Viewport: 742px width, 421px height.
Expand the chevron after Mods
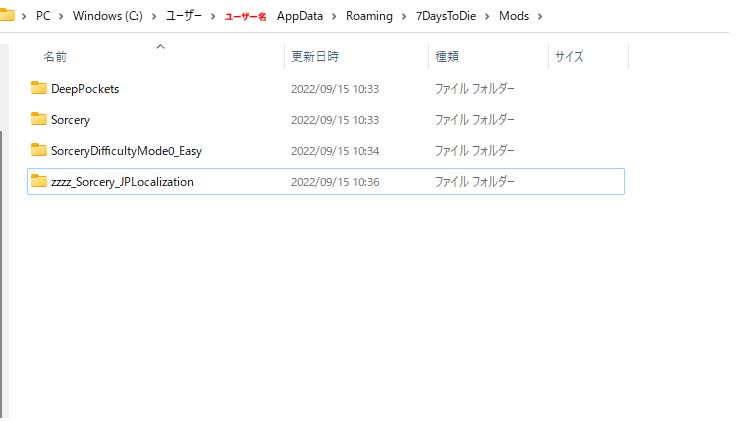point(540,17)
